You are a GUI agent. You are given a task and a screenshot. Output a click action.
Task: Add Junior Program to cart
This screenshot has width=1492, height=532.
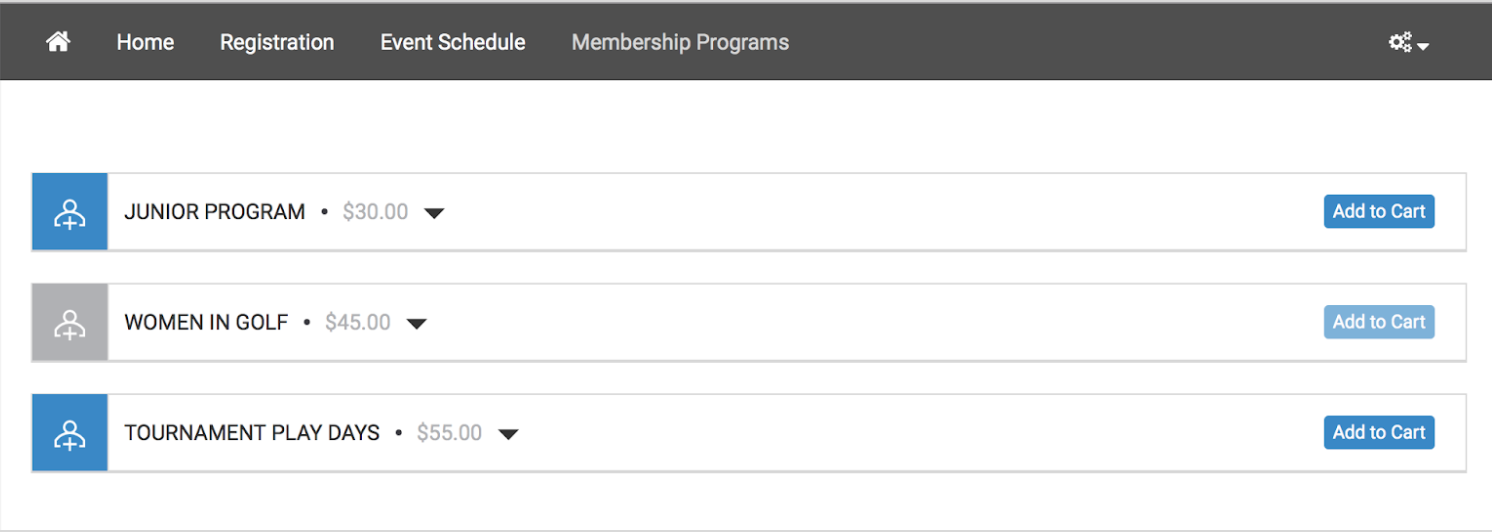click(1379, 211)
